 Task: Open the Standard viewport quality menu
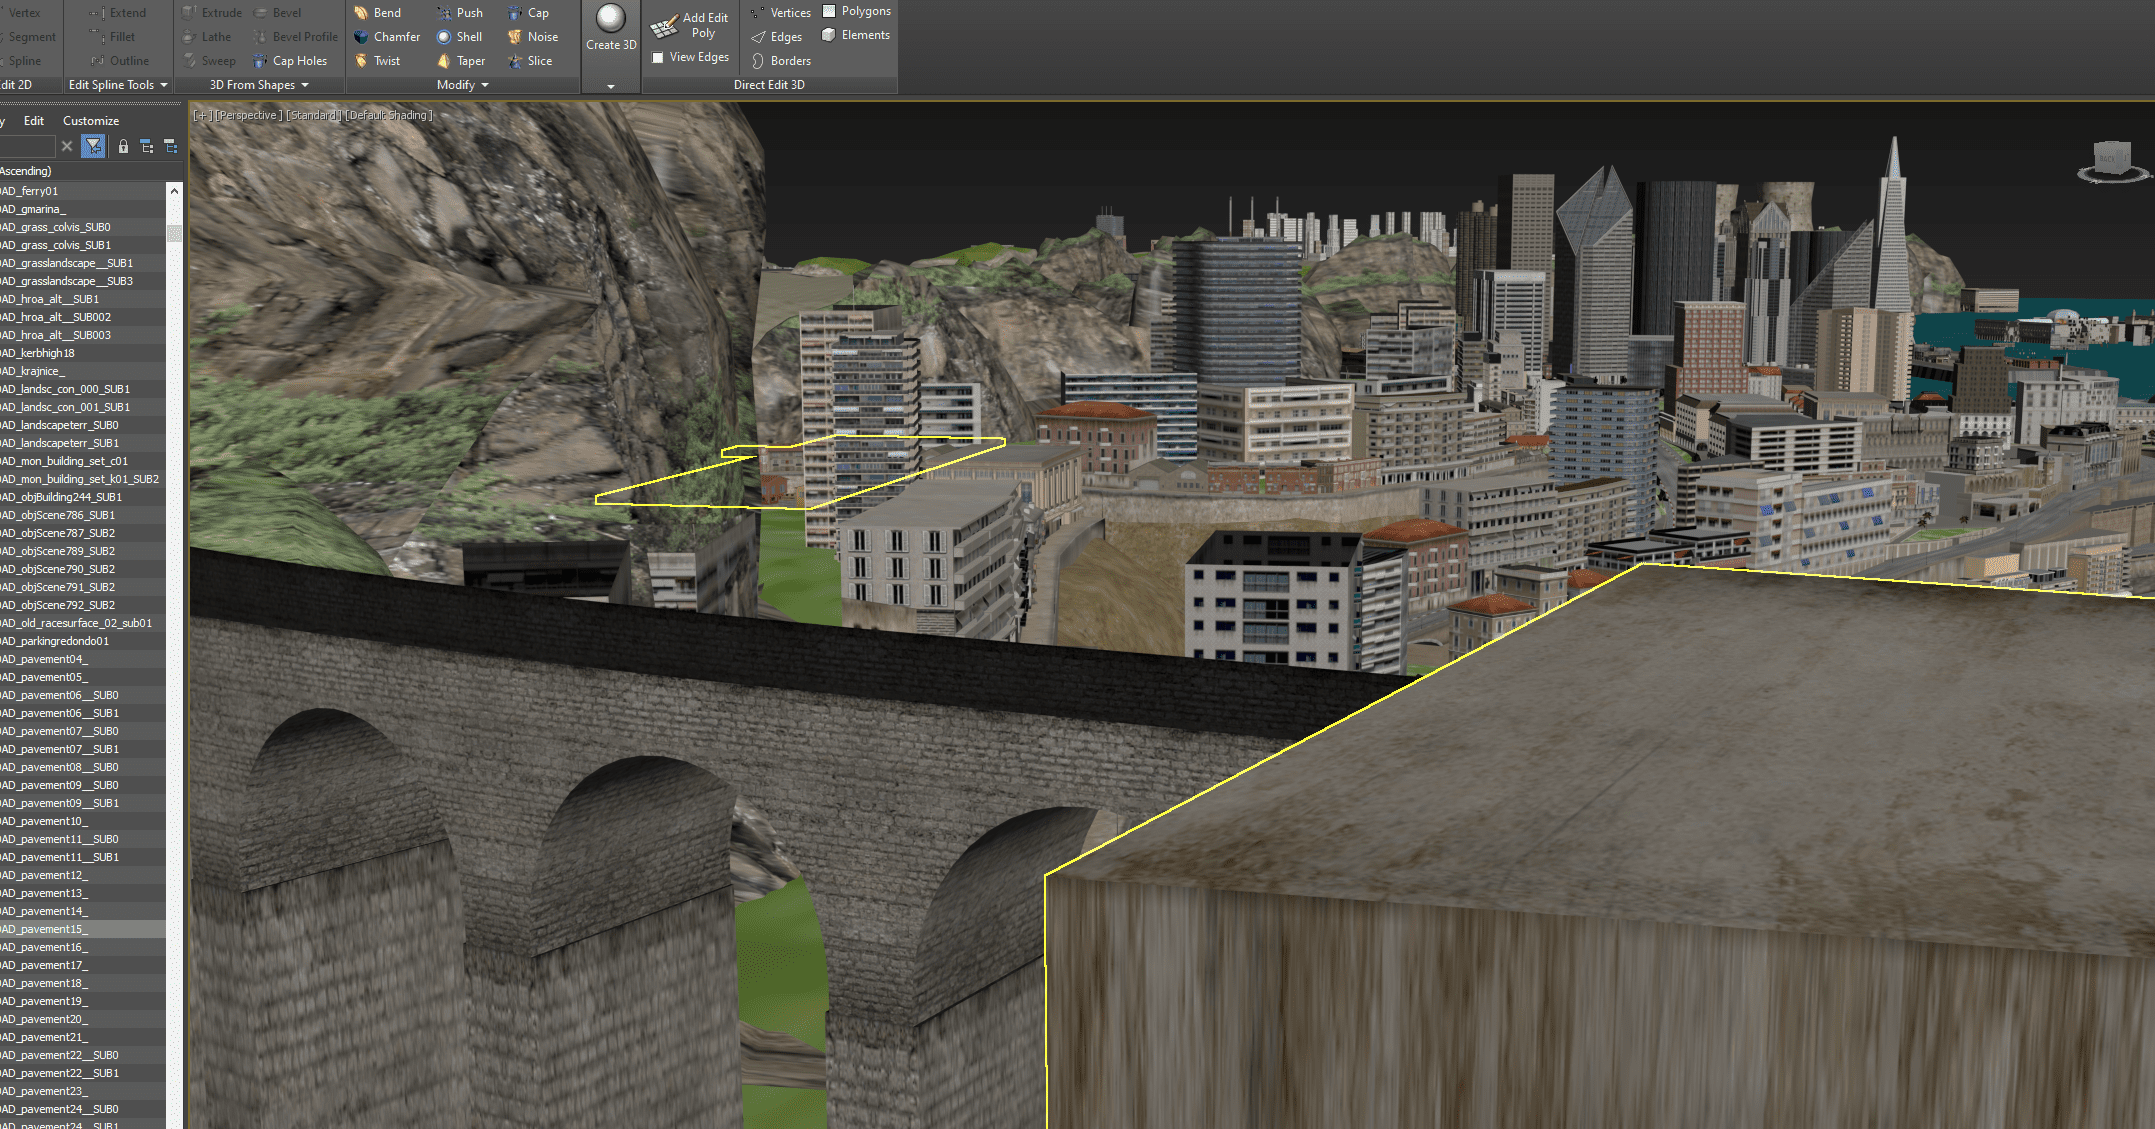click(x=314, y=116)
